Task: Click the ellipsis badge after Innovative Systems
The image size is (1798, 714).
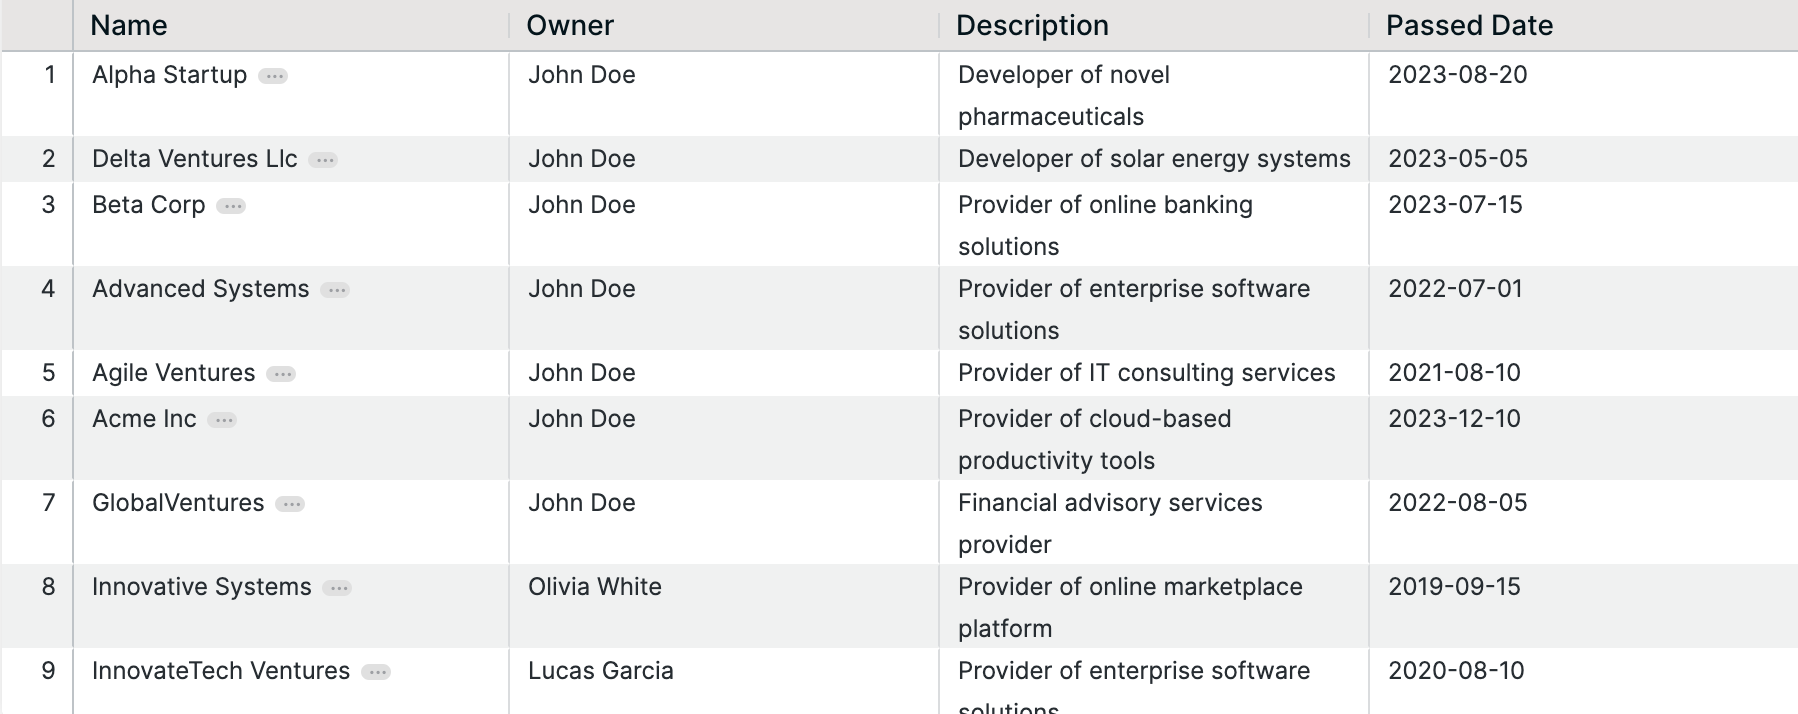Action: coord(337,588)
